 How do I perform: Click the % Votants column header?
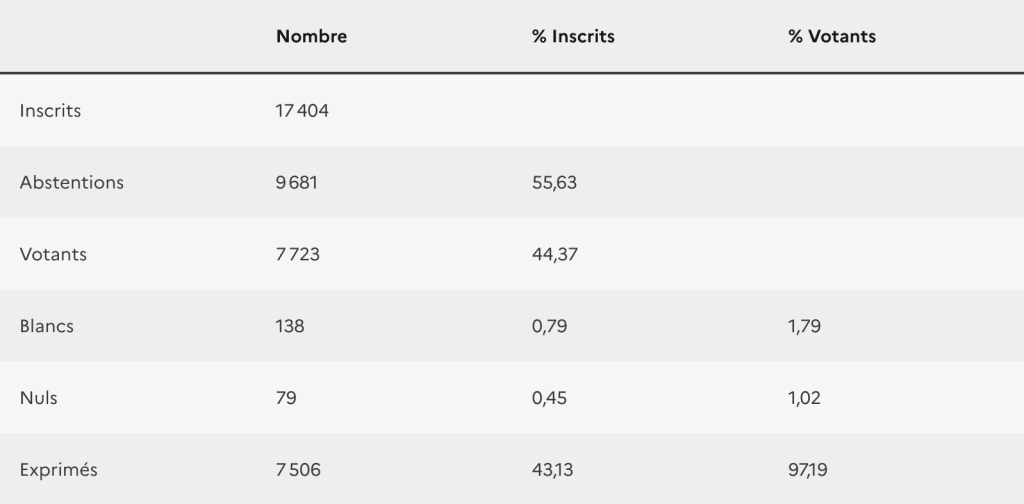[832, 37]
